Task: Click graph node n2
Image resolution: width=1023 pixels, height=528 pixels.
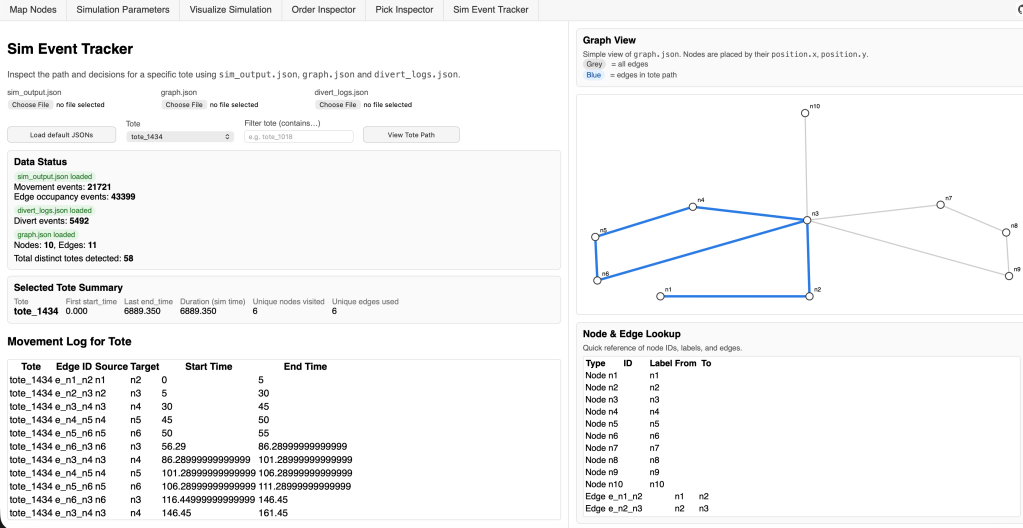Action: pyautogui.click(x=808, y=296)
